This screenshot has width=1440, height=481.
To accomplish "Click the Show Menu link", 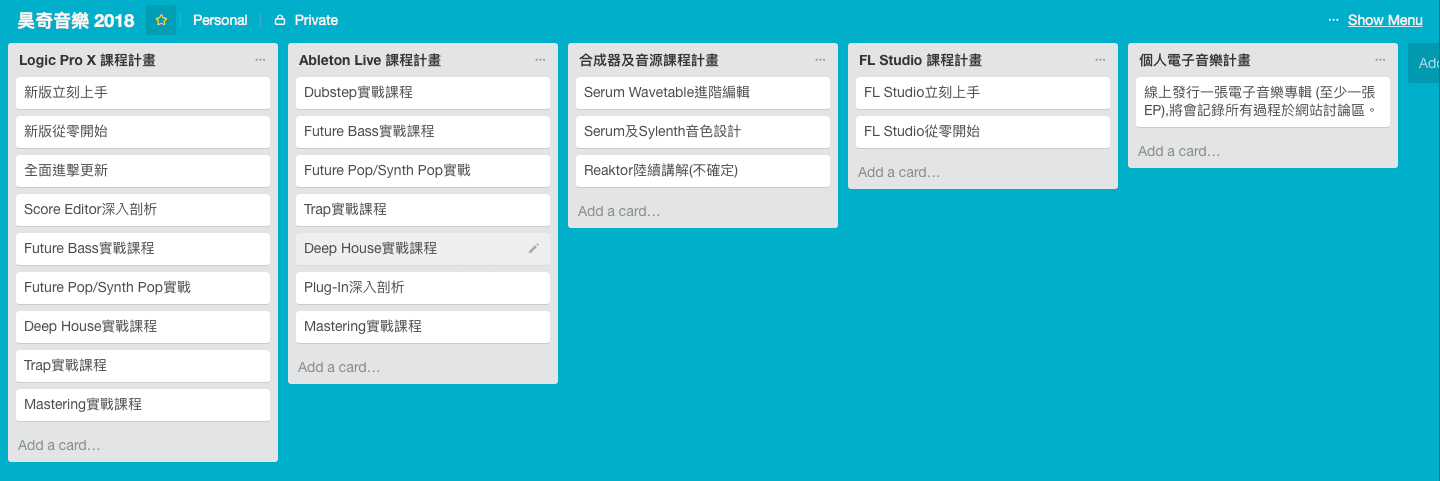I will pyautogui.click(x=1384, y=20).
